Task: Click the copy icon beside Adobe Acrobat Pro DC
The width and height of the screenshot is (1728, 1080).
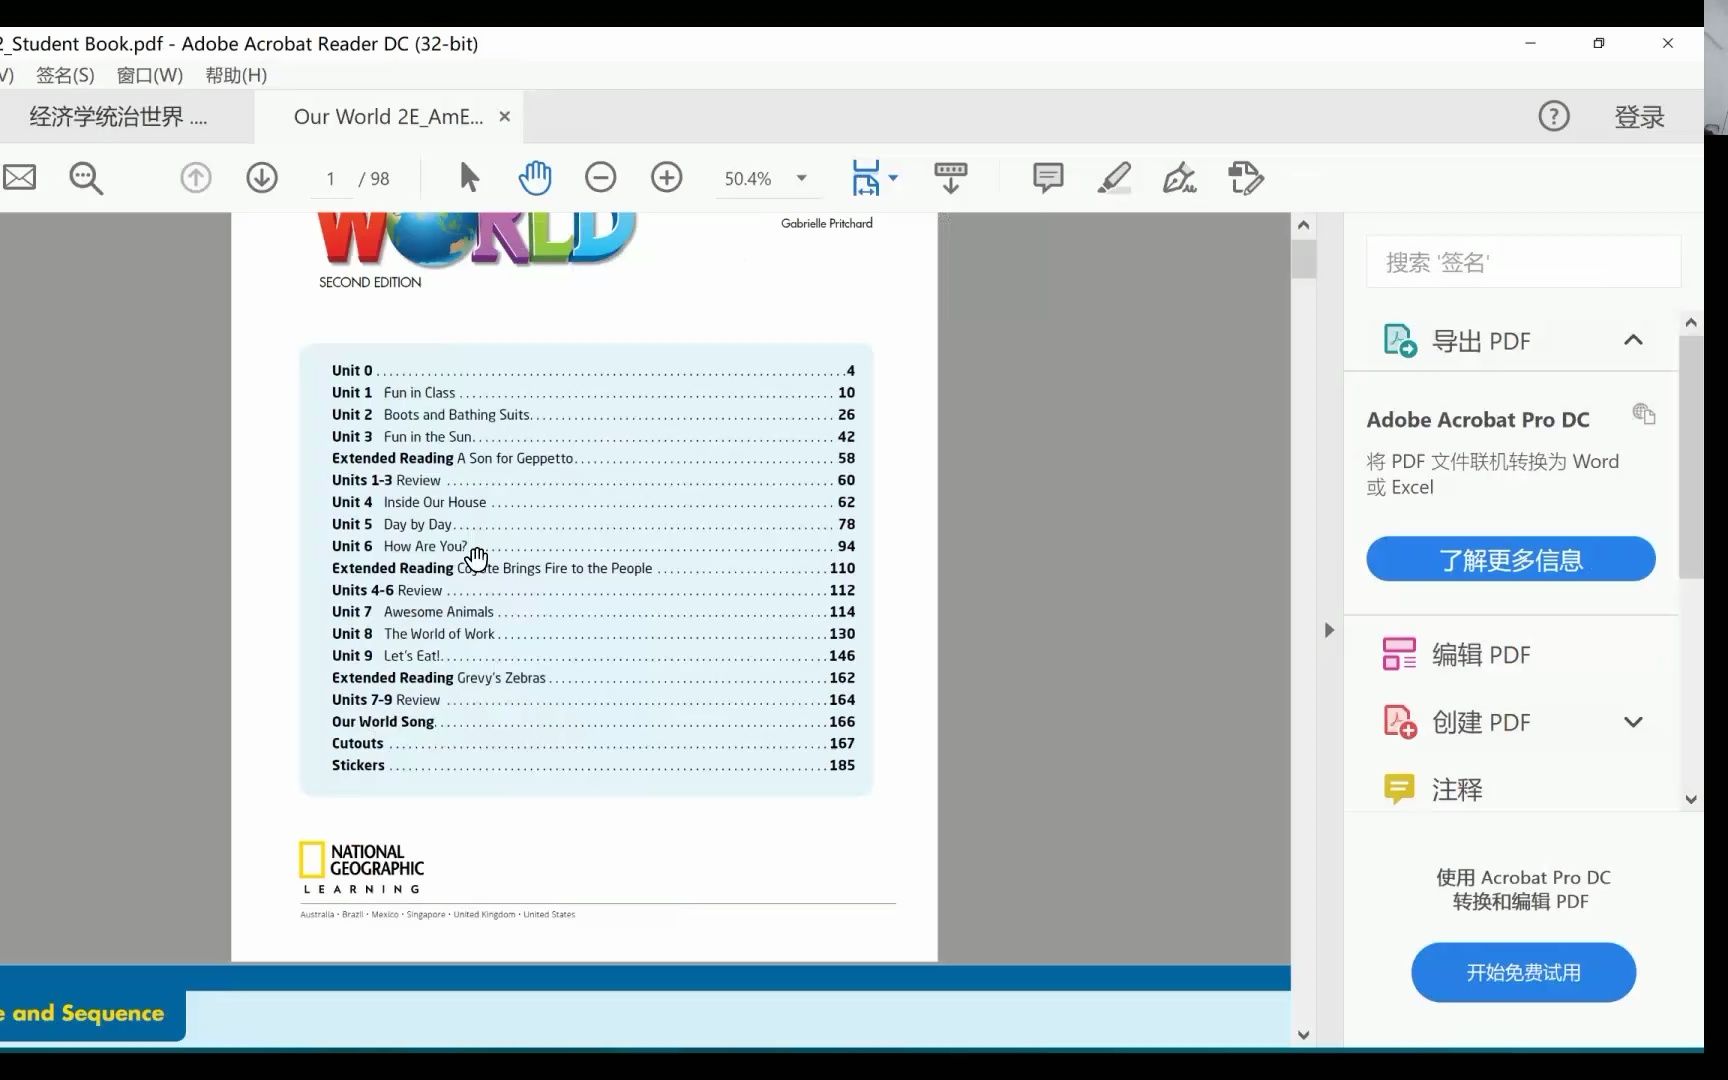Action: pyautogui.click(x=1644, y=413)
